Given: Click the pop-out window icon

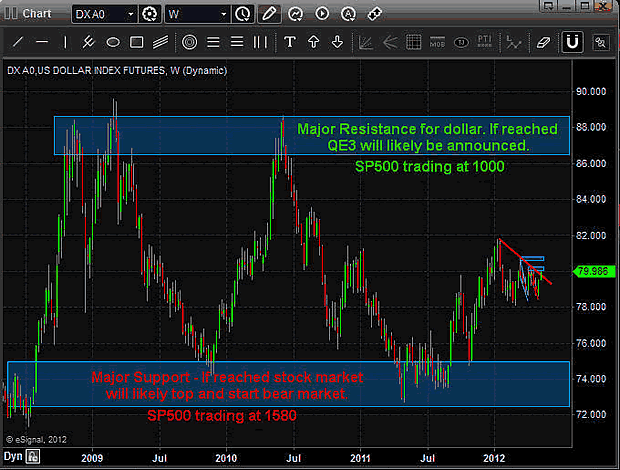Looking at the screenshot, I should click(x=549, y=6).
